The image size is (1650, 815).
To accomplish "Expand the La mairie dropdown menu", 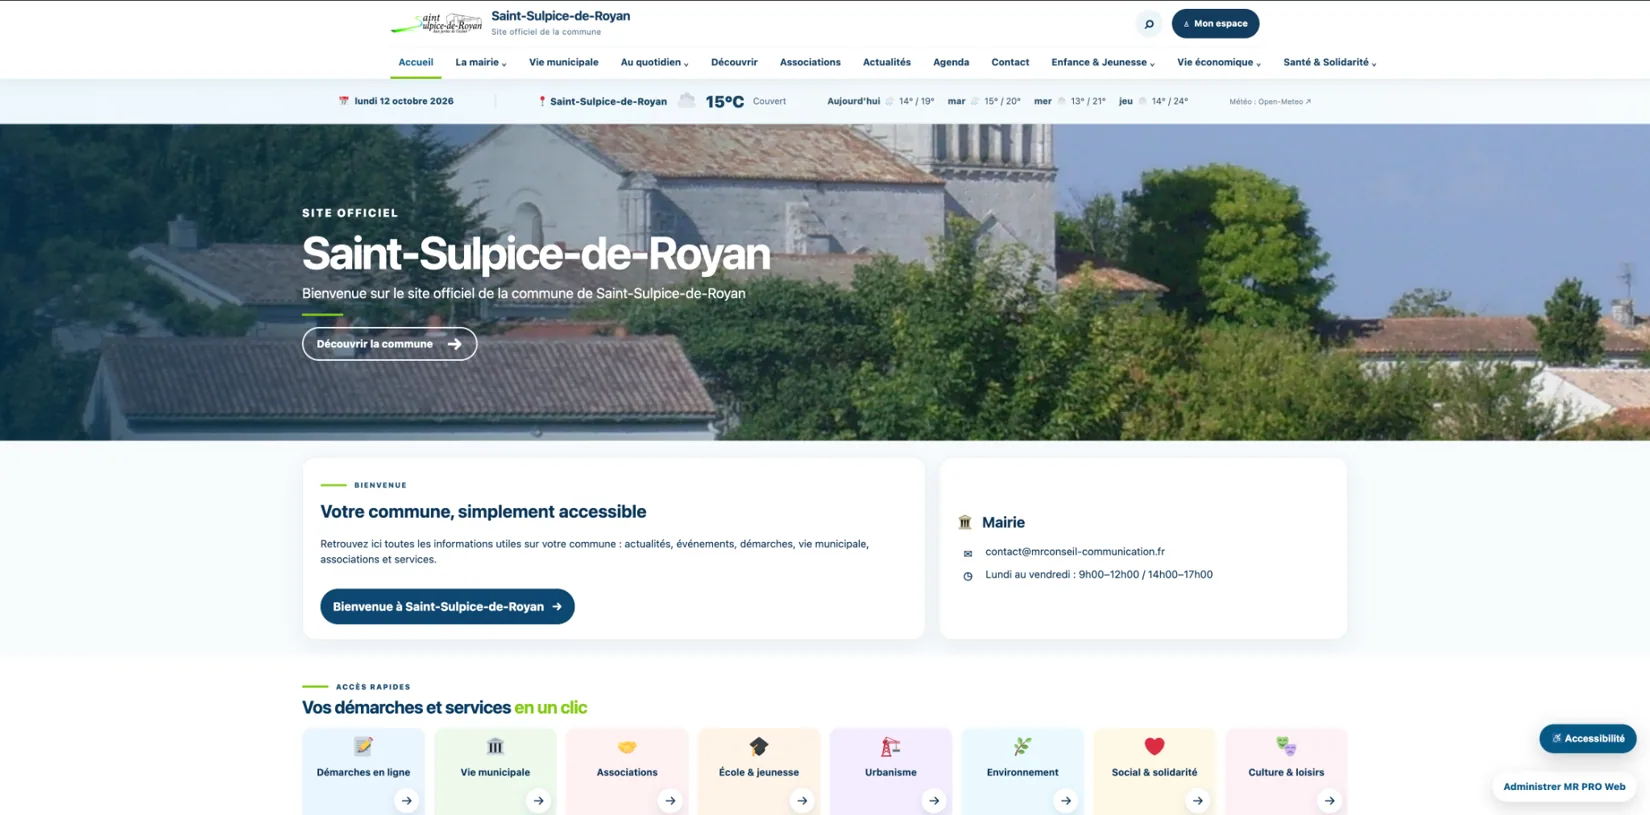I will click(x=480, y=62).
